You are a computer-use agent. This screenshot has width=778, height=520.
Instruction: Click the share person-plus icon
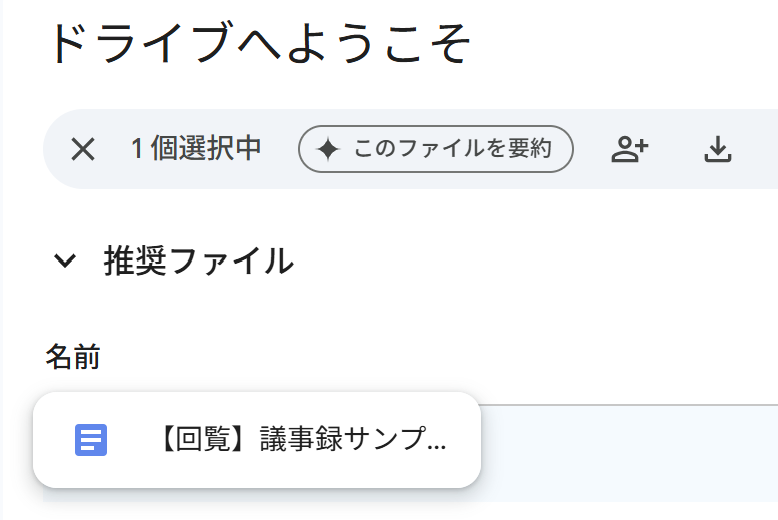coord(630,149)
